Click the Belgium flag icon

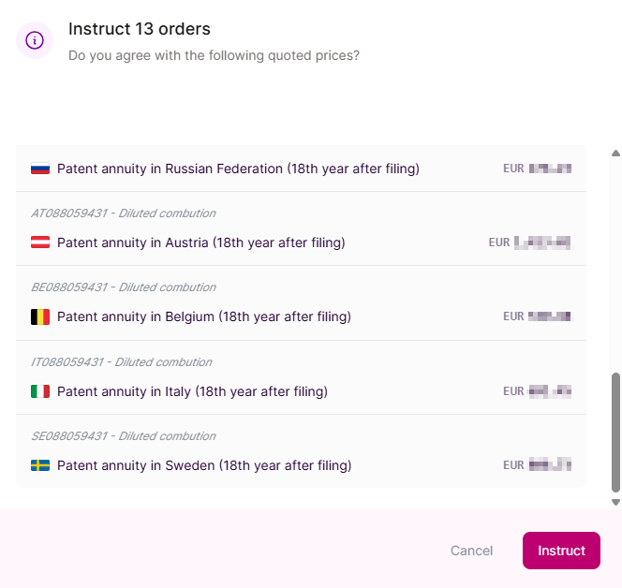[40, 317]
